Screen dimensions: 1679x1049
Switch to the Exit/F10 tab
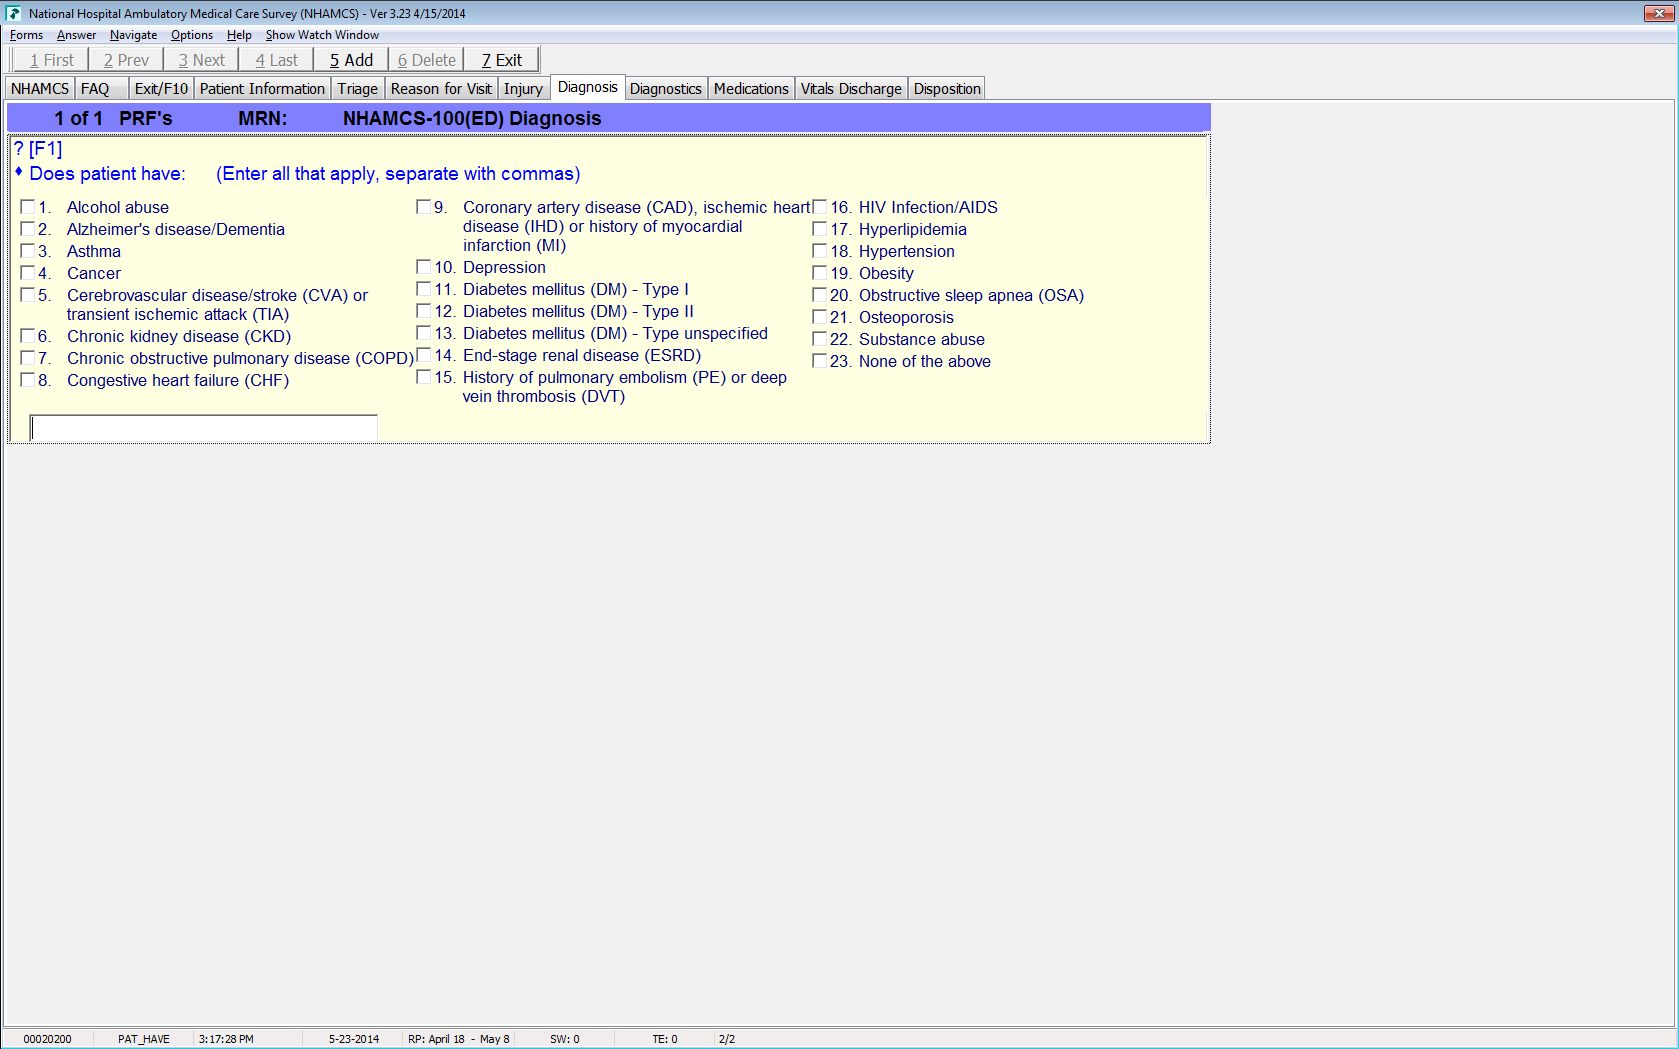[161, 89]
